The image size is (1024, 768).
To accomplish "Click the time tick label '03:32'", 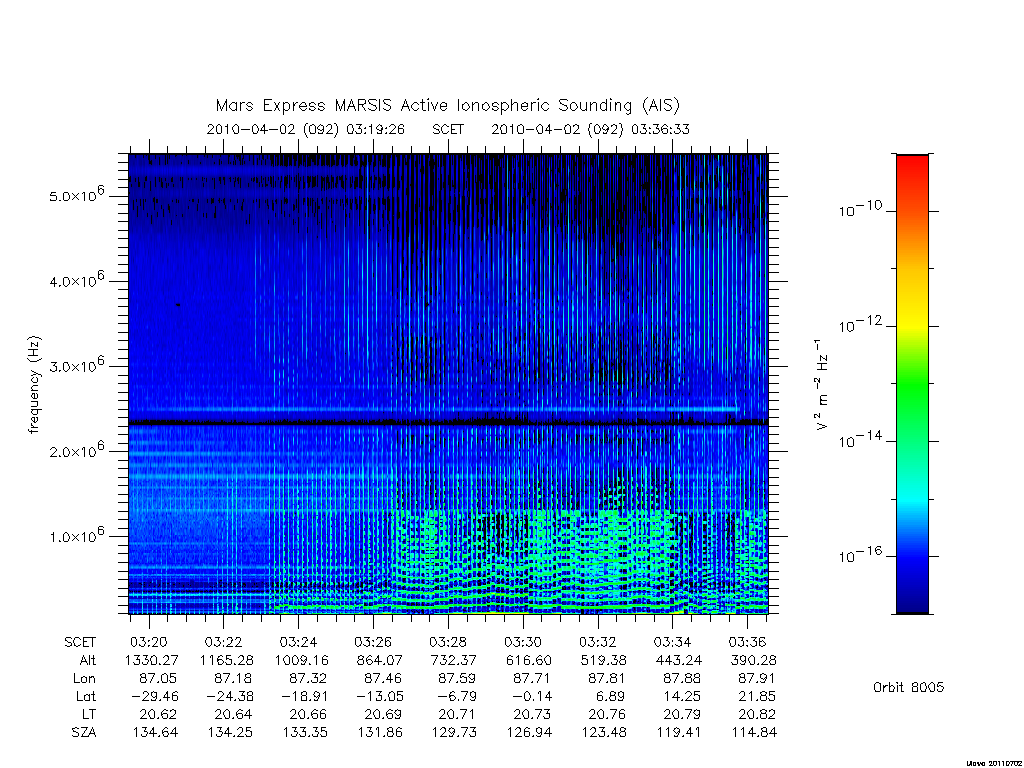I will (598, 642).
